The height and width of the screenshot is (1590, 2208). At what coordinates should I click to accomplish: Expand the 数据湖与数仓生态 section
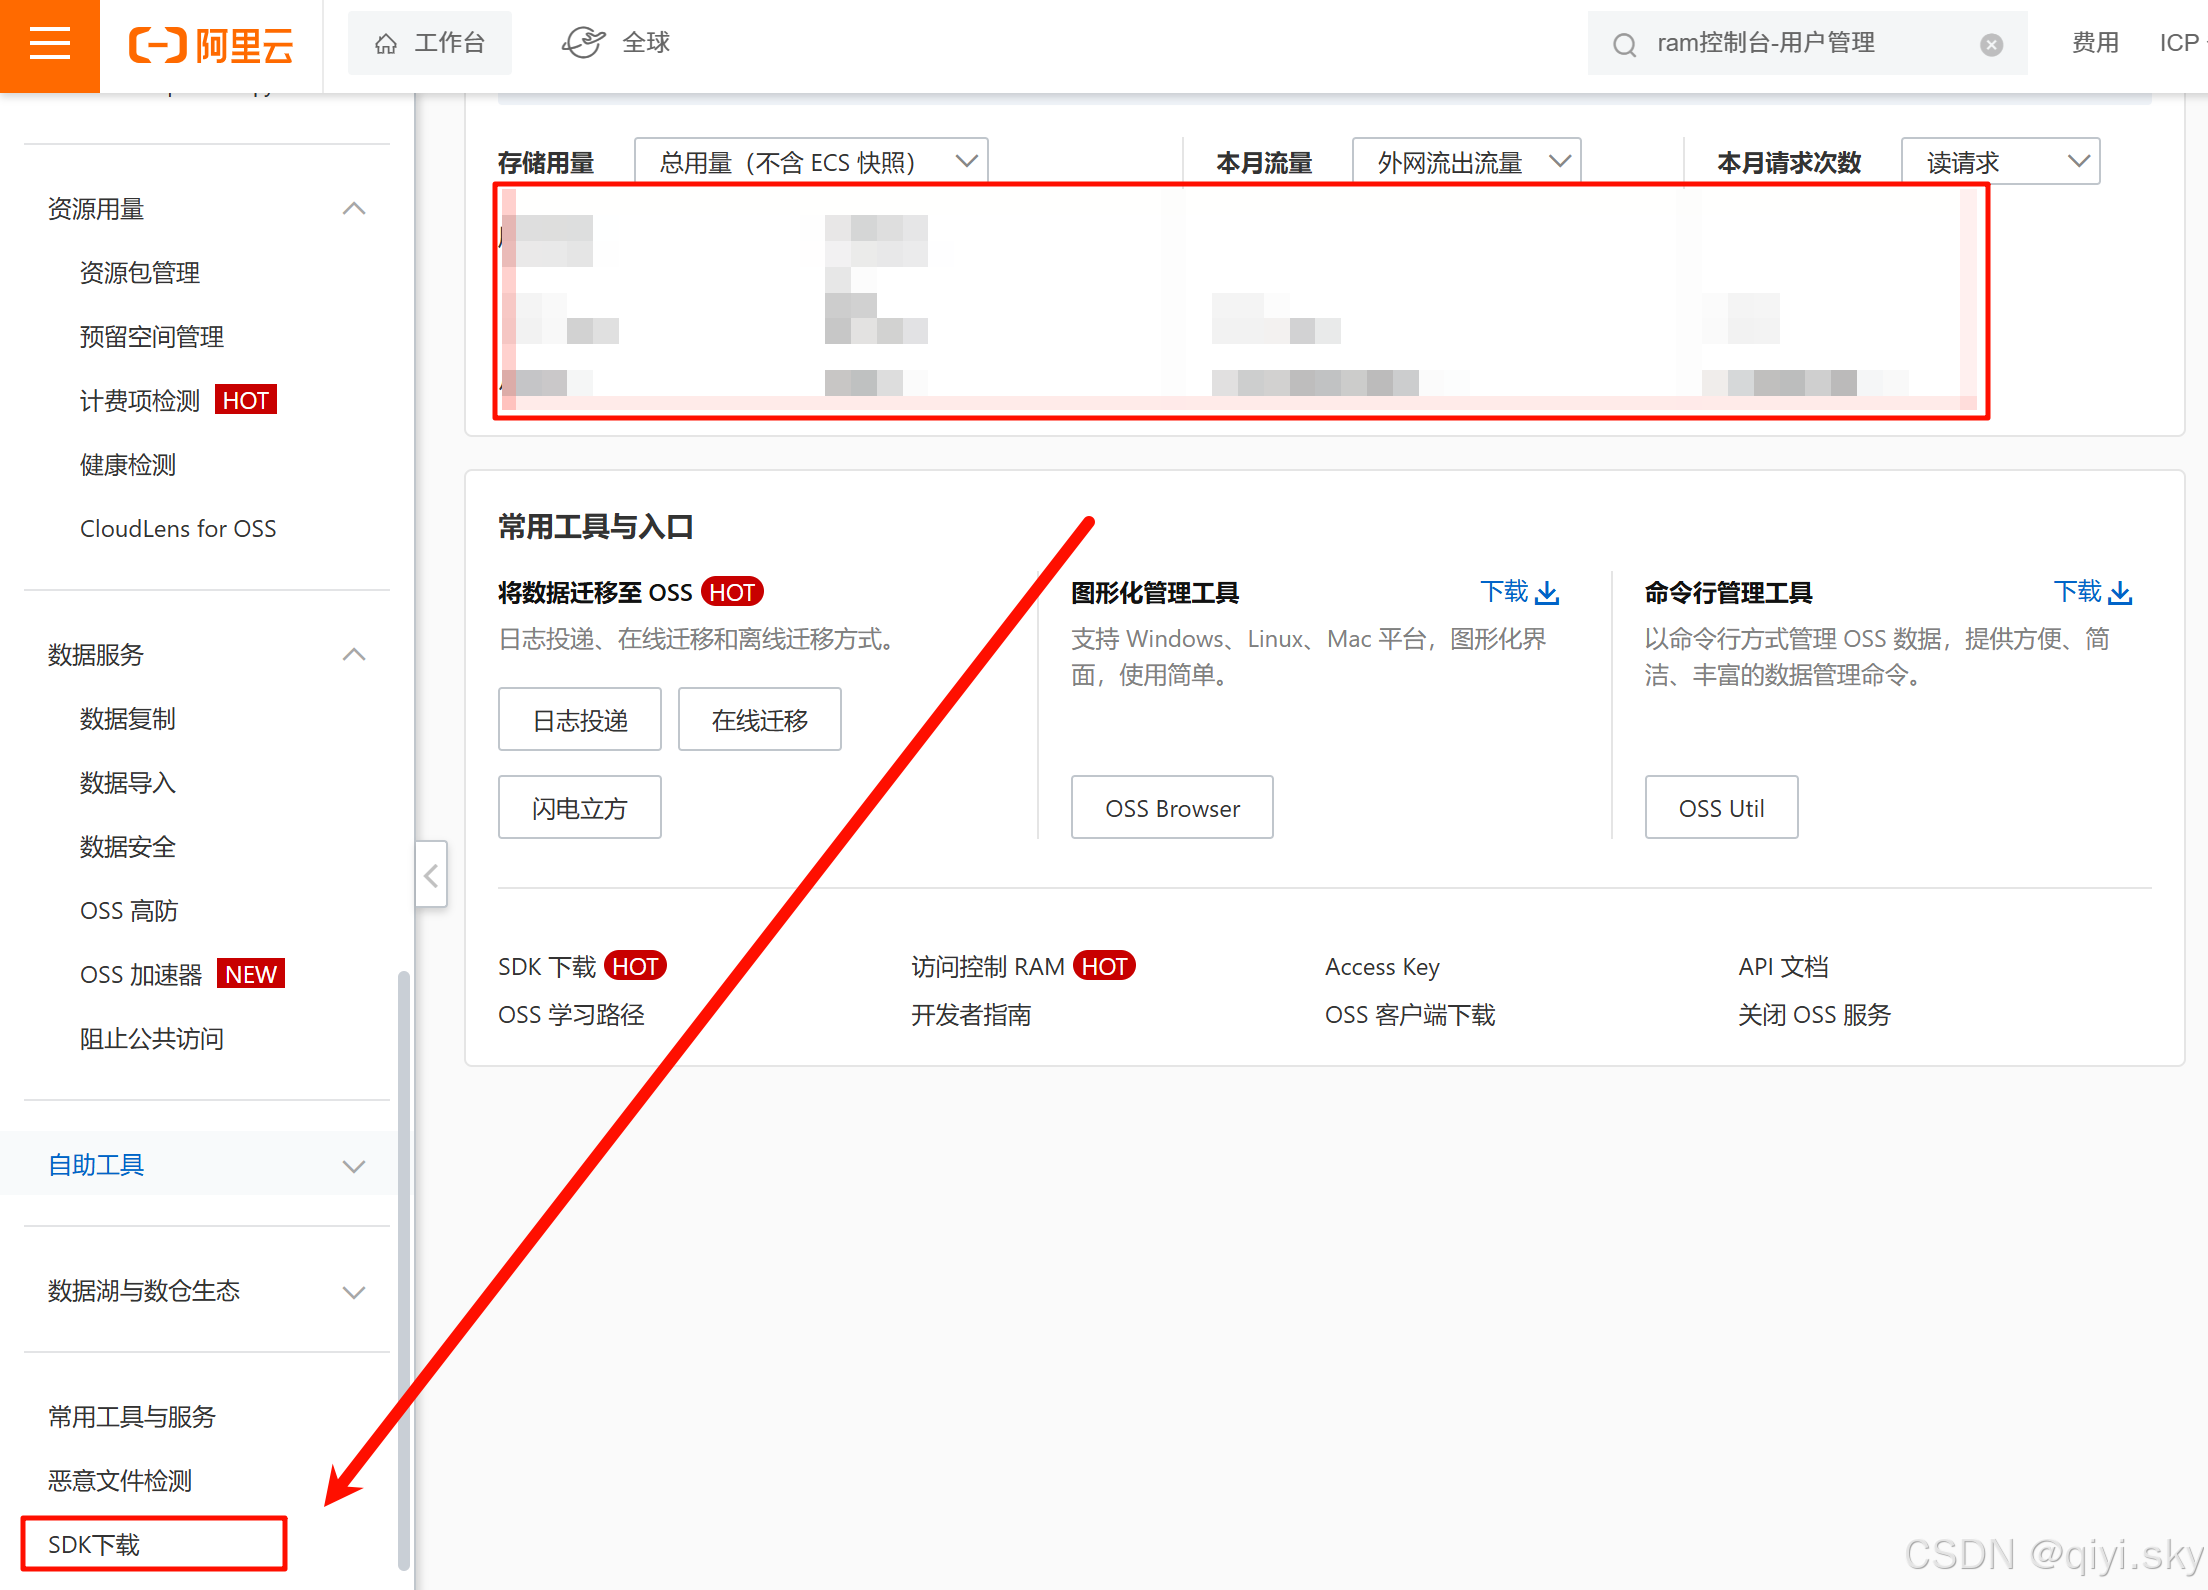[x=354, y=1291]
